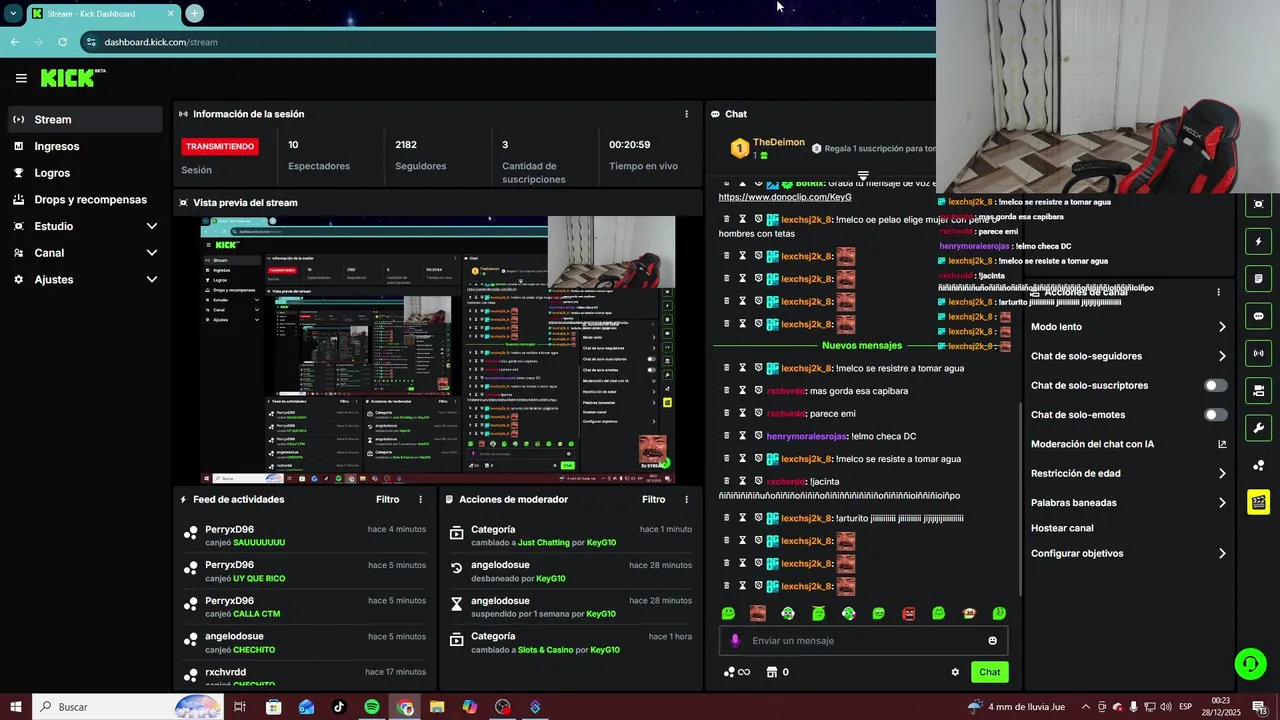Click the TRANSMITIENDO status badge

point(220,146)
